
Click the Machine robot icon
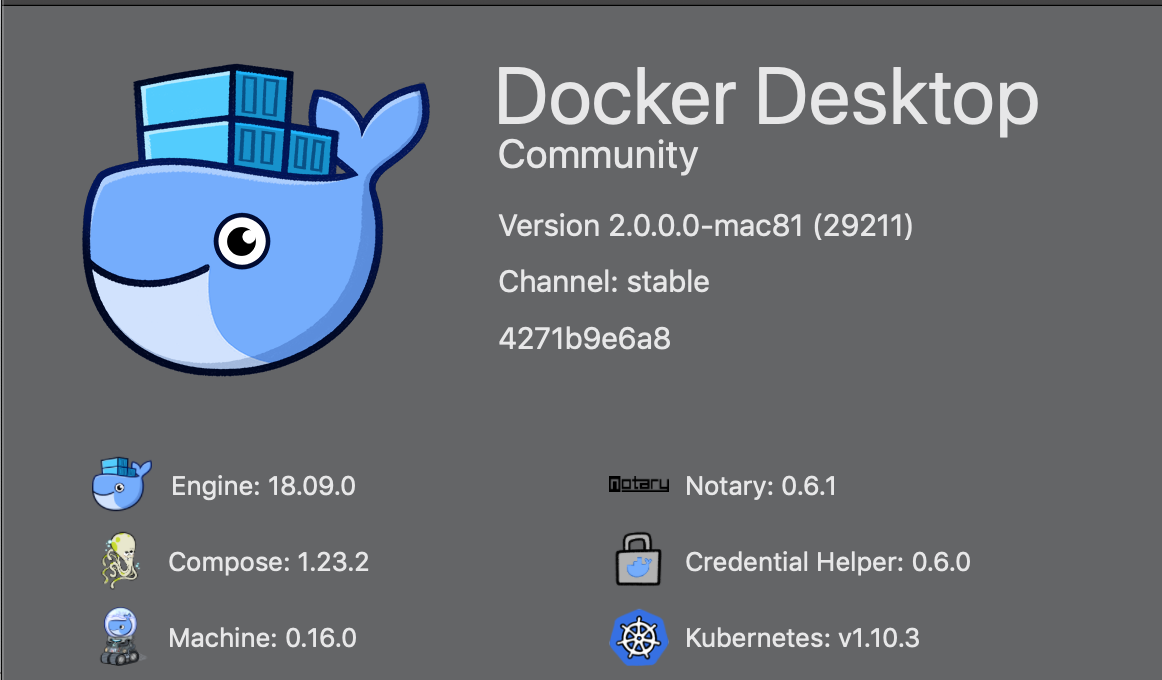pyautogui.click(x=120, y=637)
